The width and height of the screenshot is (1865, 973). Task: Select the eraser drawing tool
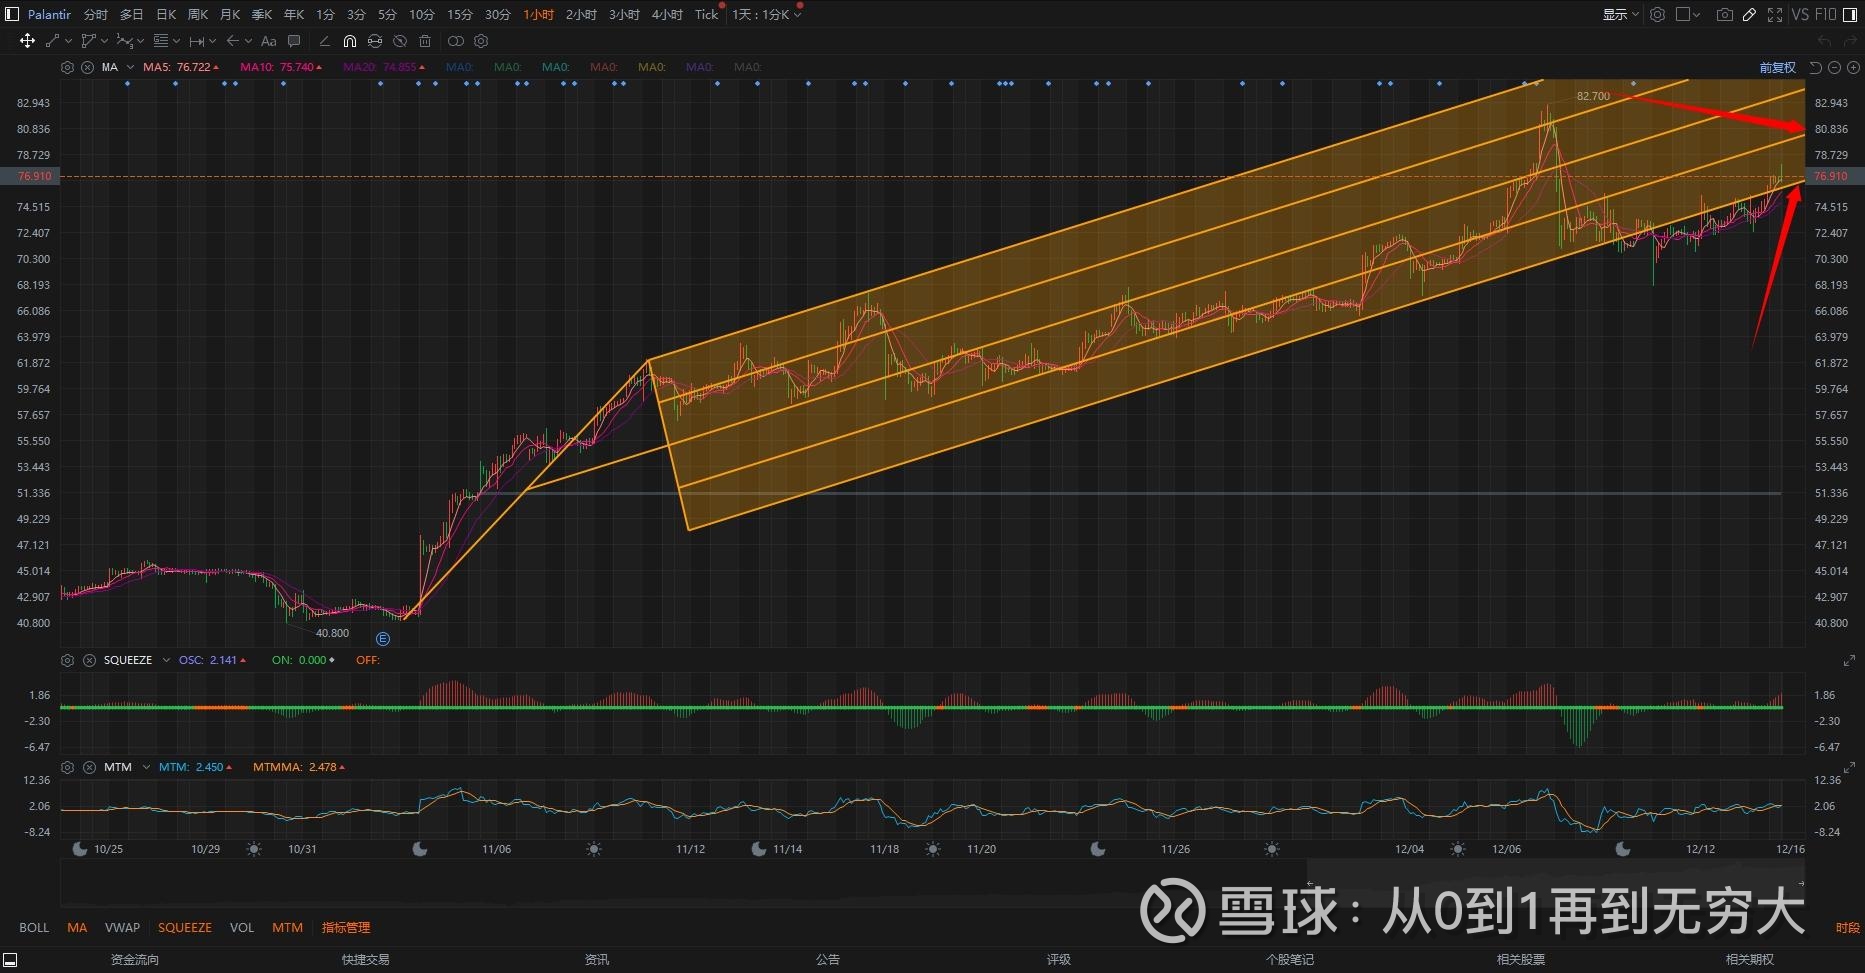324,41
